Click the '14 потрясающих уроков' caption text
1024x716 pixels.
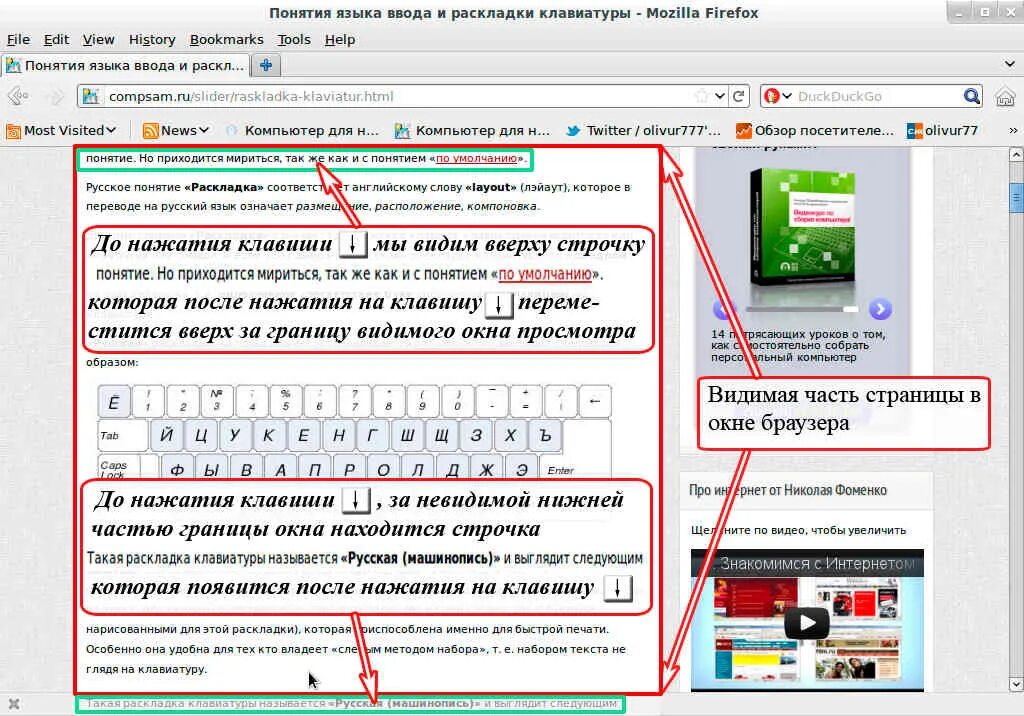coord(798,346)
